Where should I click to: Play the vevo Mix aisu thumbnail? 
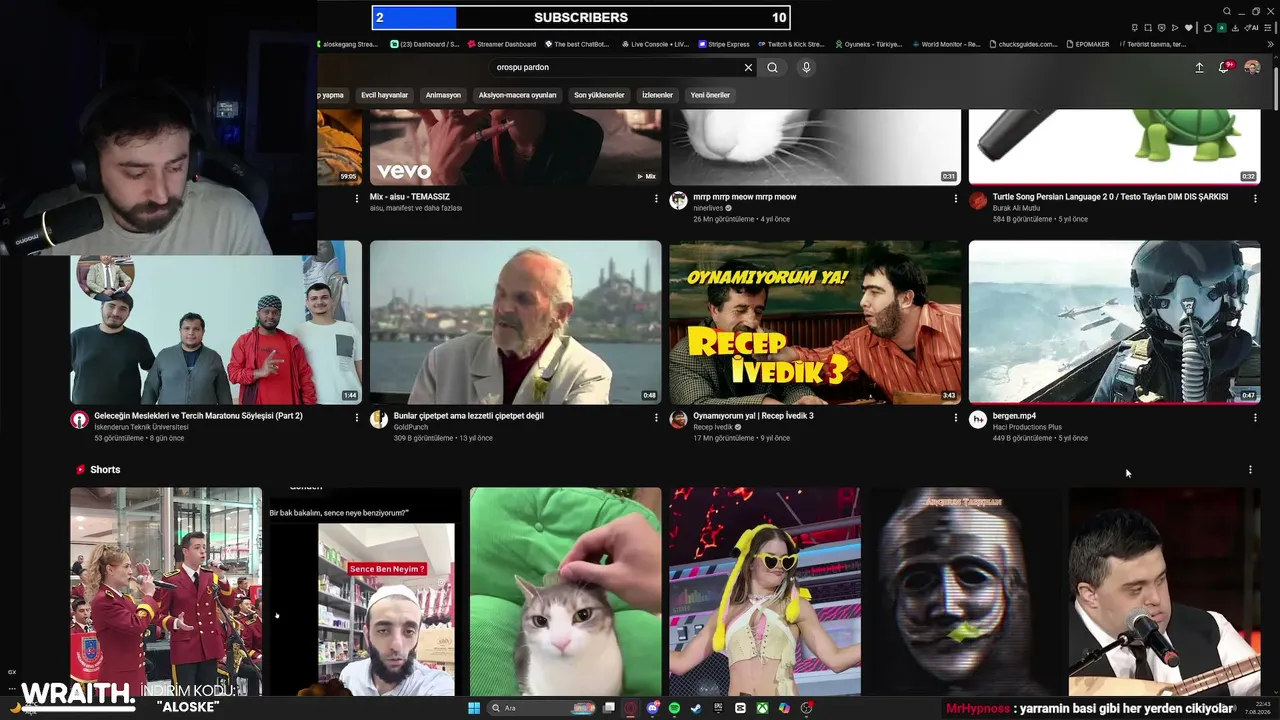(x=515, y=147)
